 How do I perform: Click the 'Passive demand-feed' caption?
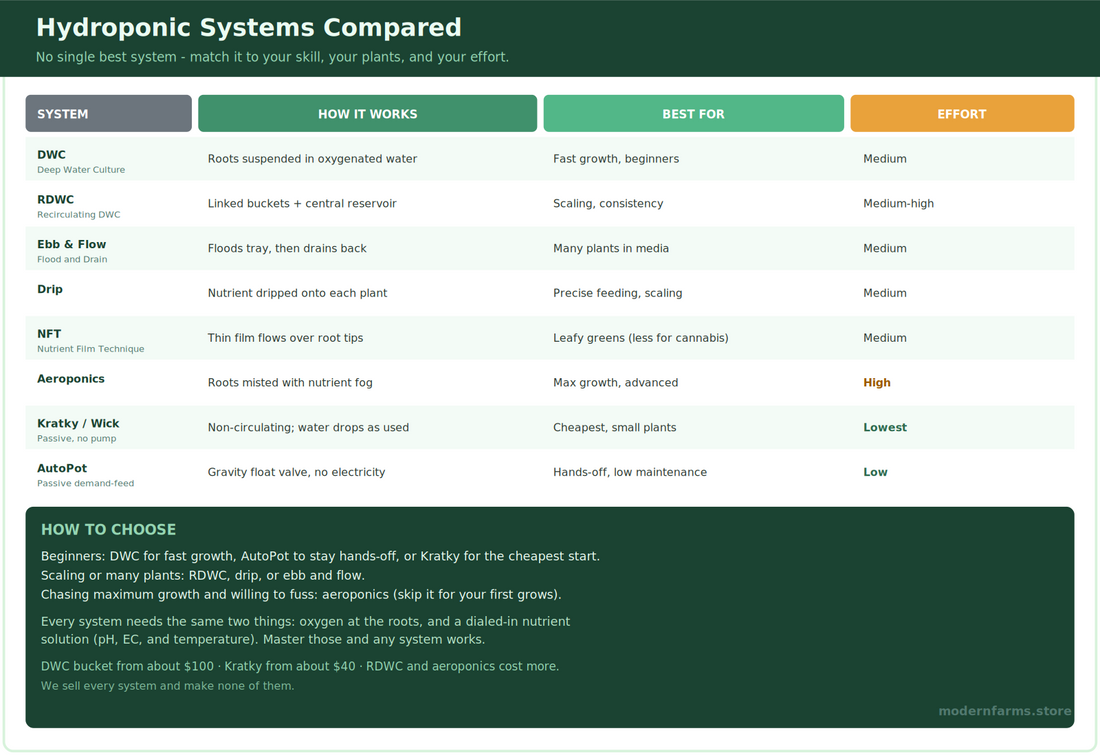(x=86, y=483)
